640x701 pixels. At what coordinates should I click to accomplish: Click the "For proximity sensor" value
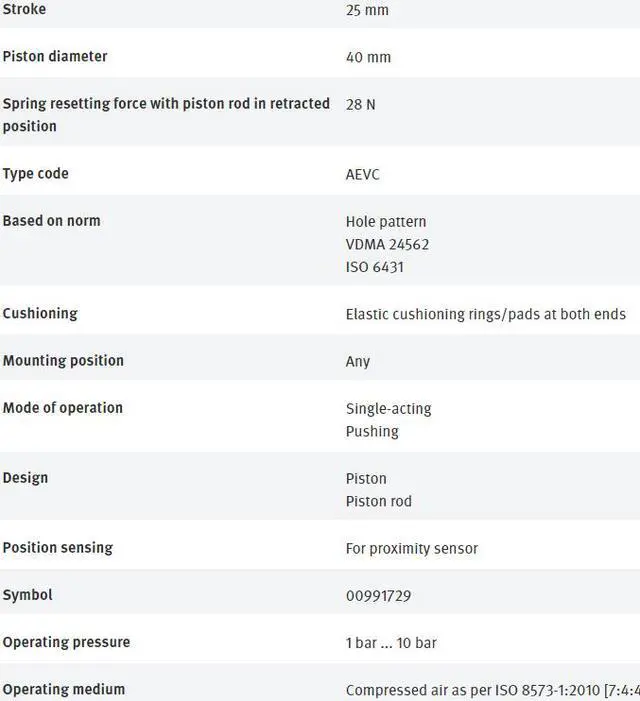point(412,548)
